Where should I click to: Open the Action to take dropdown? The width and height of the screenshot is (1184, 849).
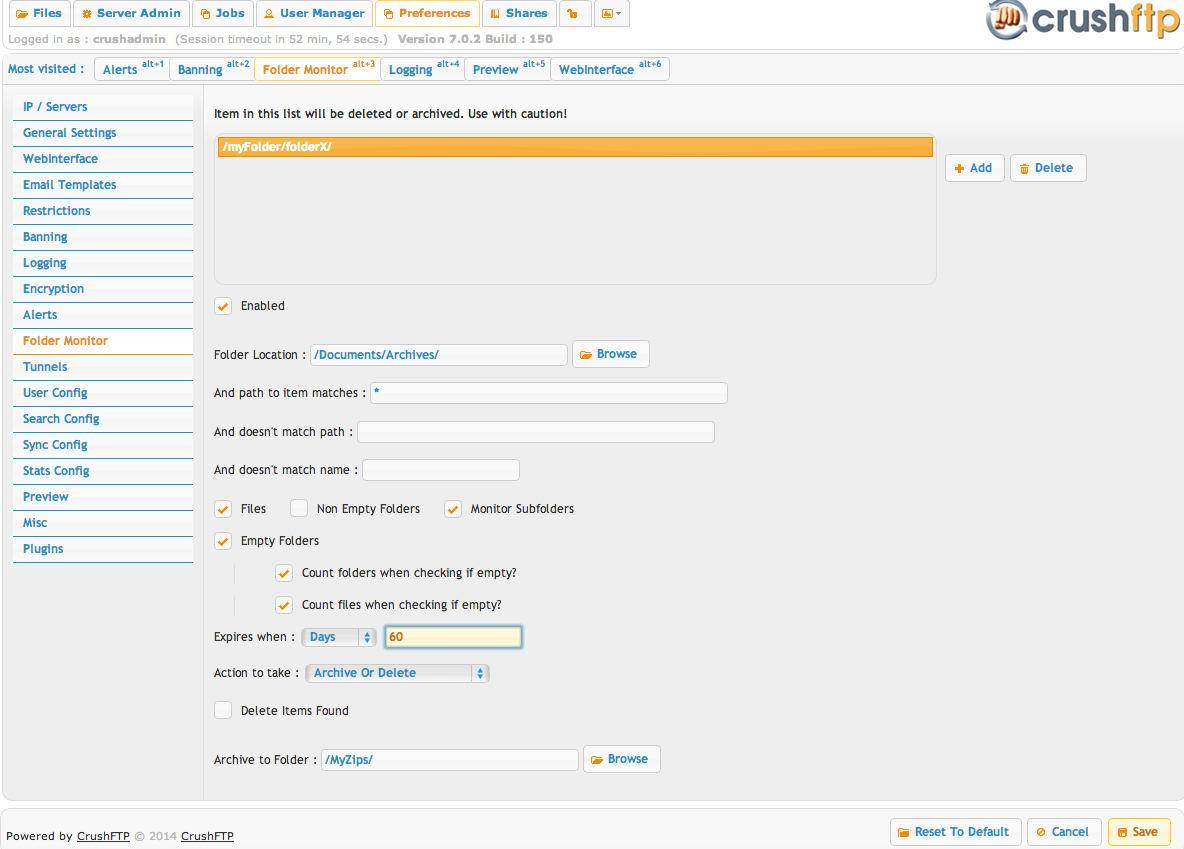396,672
